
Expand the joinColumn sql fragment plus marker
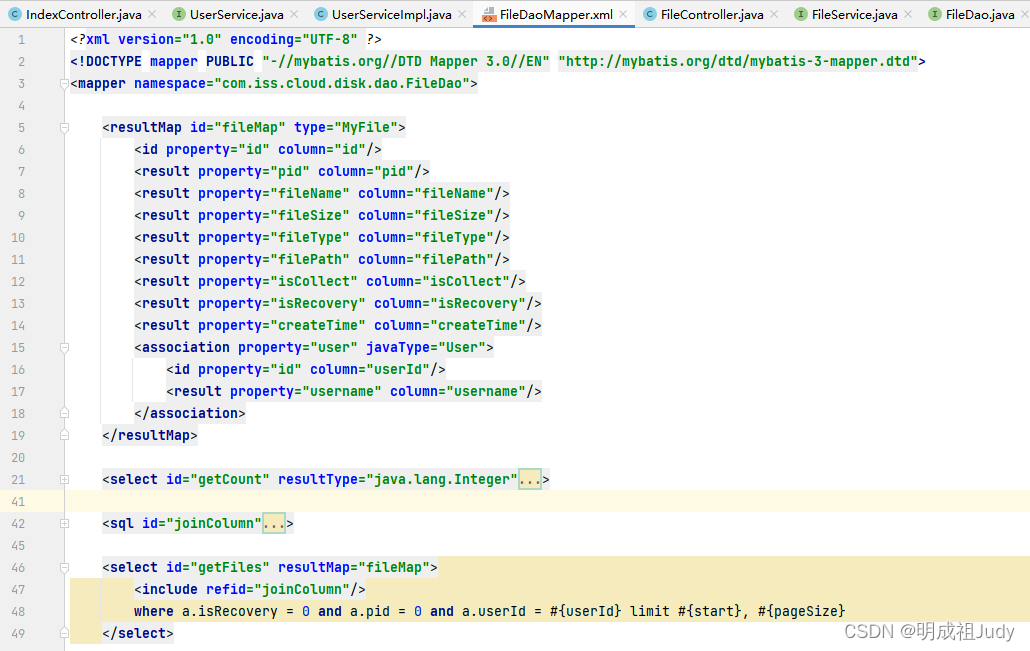point(64,523)
